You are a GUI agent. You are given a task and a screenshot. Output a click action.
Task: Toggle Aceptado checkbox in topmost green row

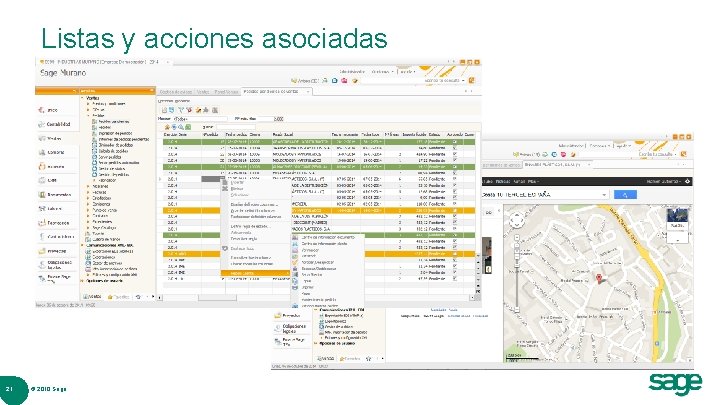point(455,142)
